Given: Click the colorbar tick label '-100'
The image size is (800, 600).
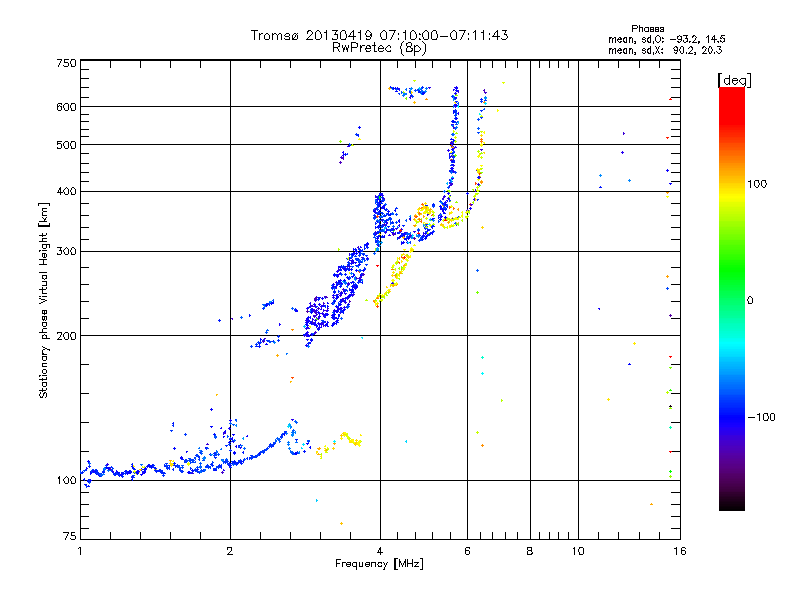Looking at the screenshot, I should [x=761, y=417].
